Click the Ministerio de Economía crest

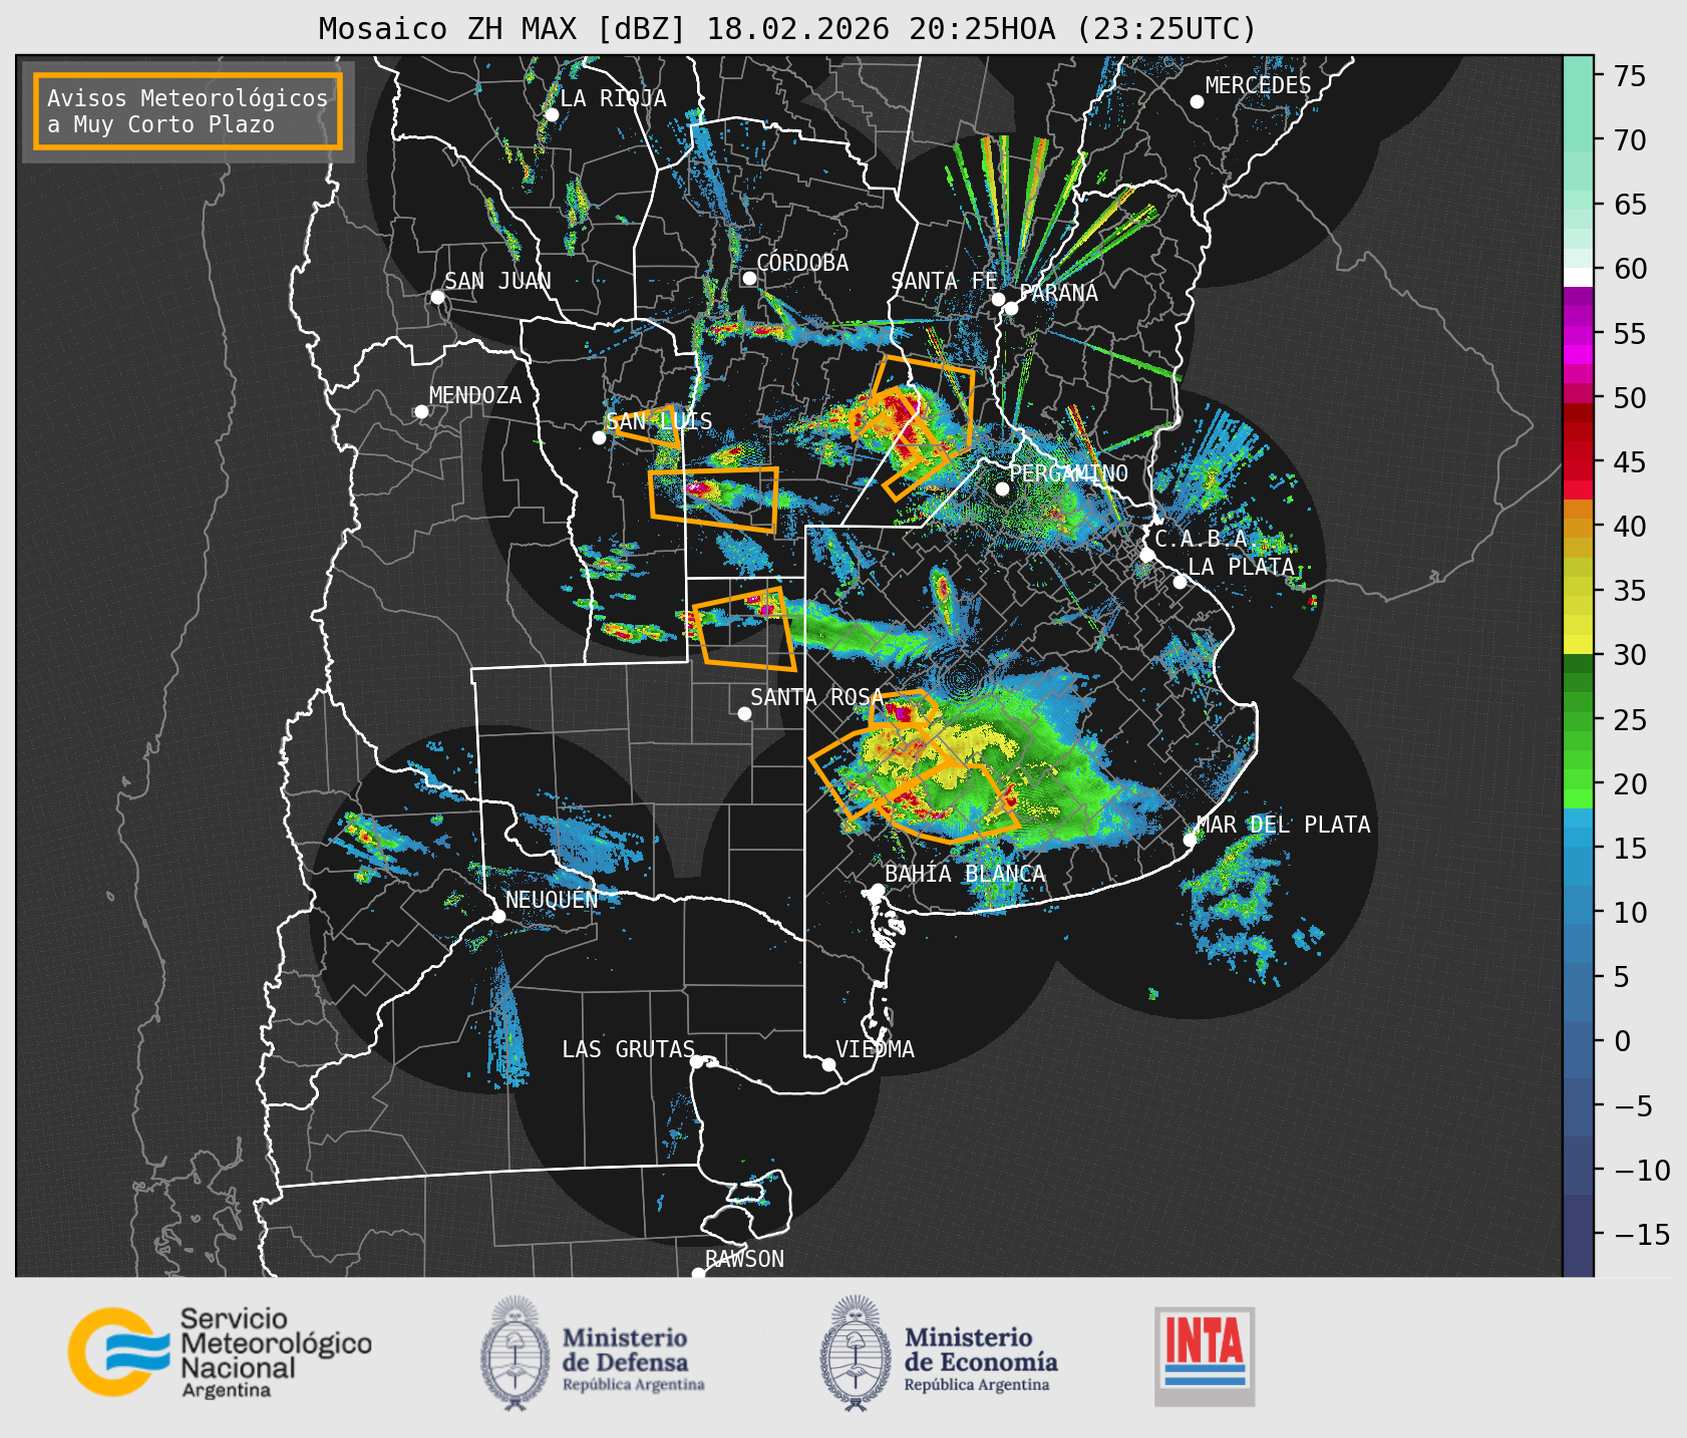click(x=855, y=1353)
